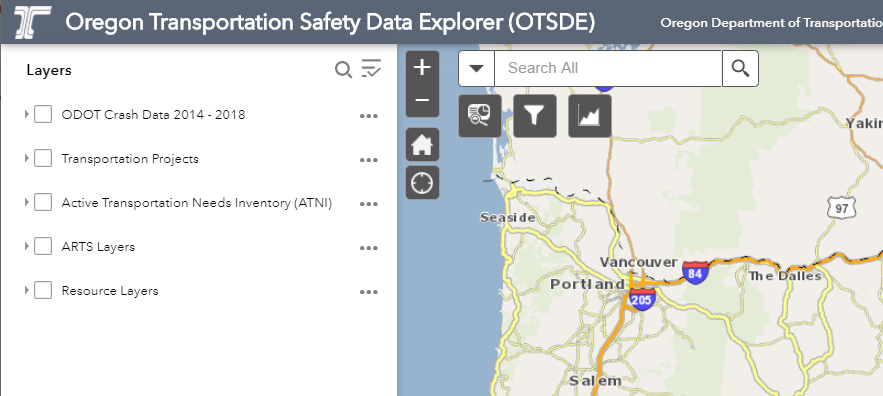
Task: Open the chart graph tool
Action: pyautogui.click(x=590, y=116)
